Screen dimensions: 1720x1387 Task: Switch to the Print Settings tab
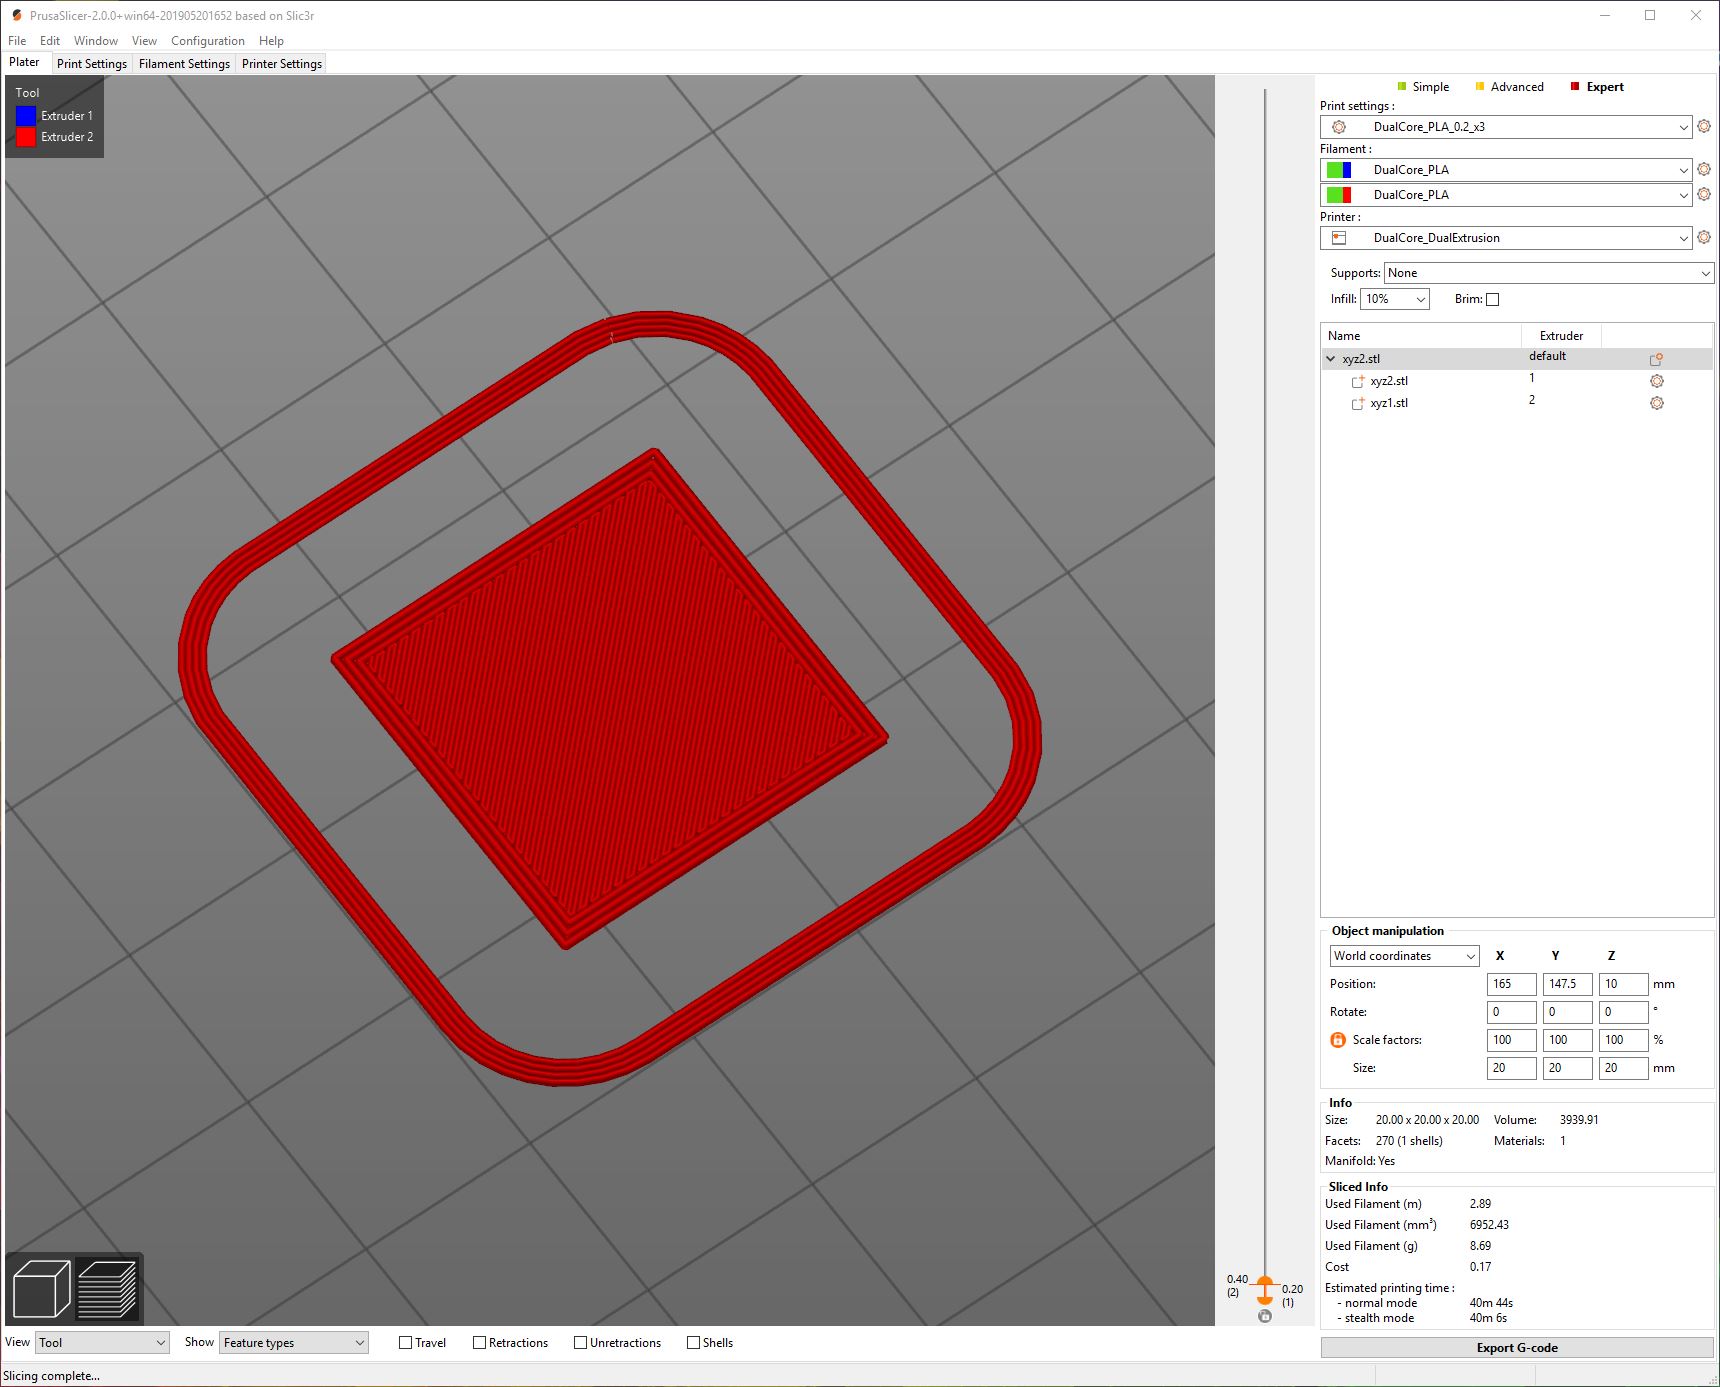click(92, 64)
